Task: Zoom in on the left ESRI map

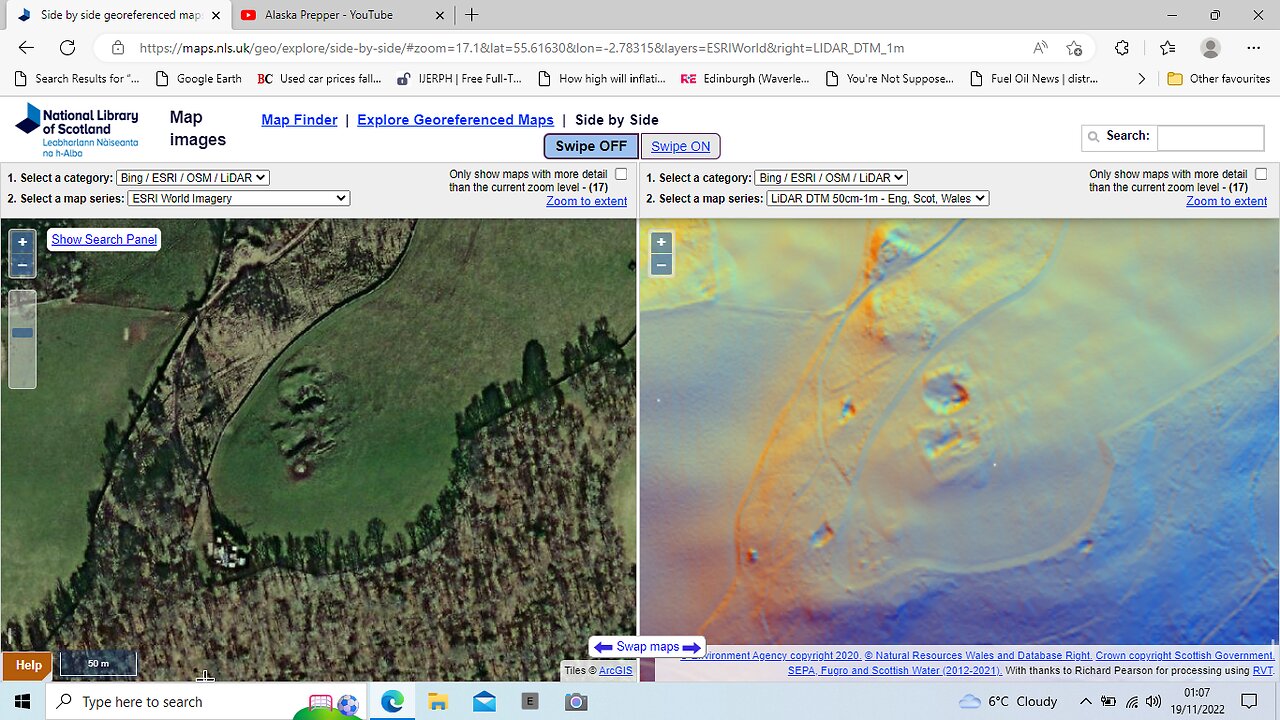Action: pyautogui.click(x=22, y=242)
